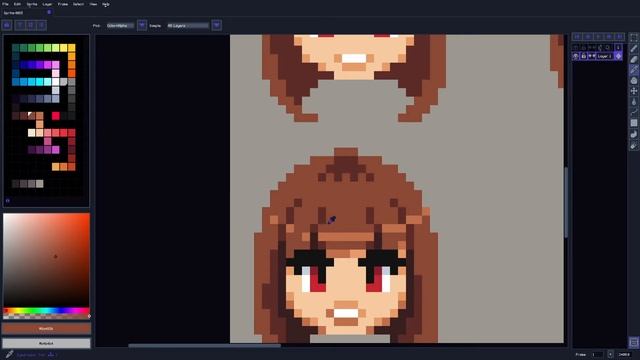
Task: Click the frame field stepper at bottom right
Action: coord(610,354)
